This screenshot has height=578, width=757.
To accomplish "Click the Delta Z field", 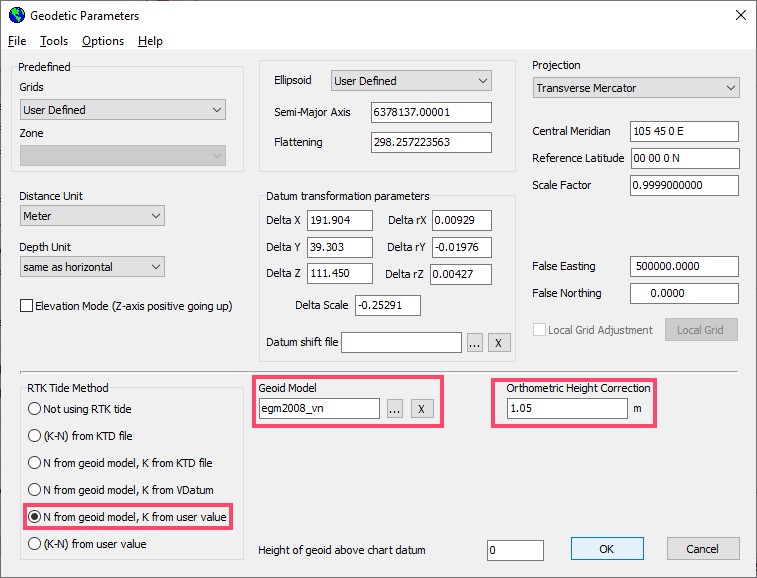I will click(340, 273).
